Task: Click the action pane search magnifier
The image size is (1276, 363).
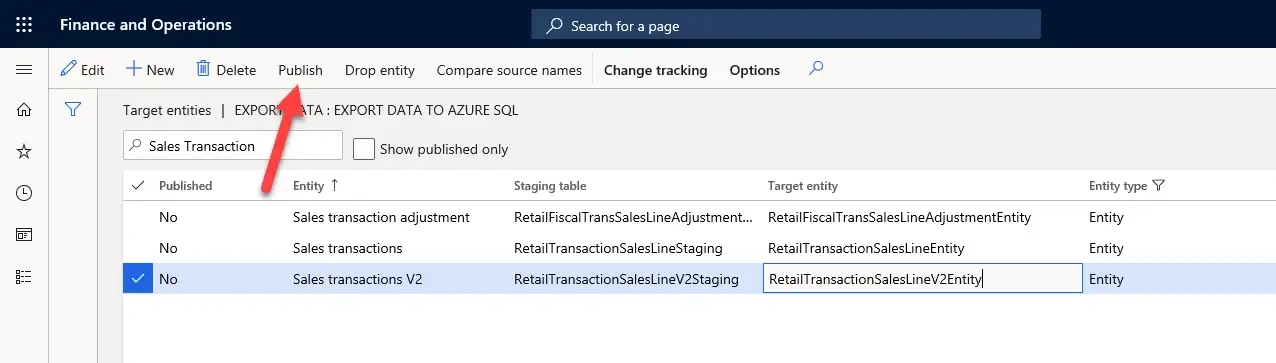Action: (816, 69)
